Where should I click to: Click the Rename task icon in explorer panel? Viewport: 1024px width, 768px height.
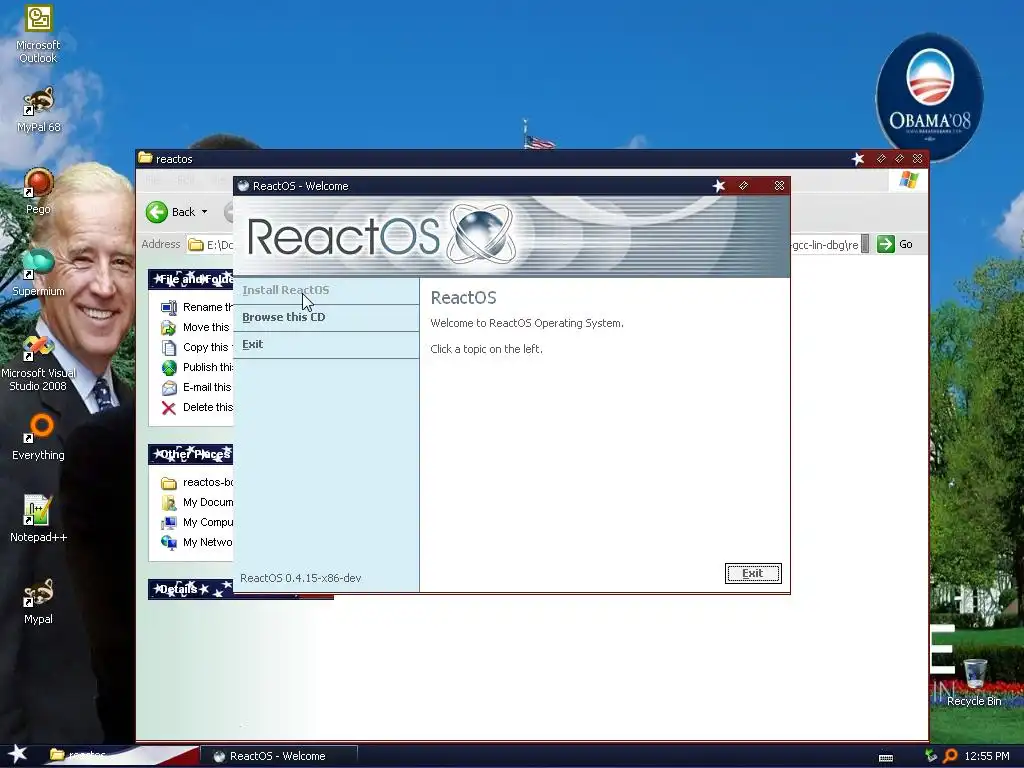point(168,307)
